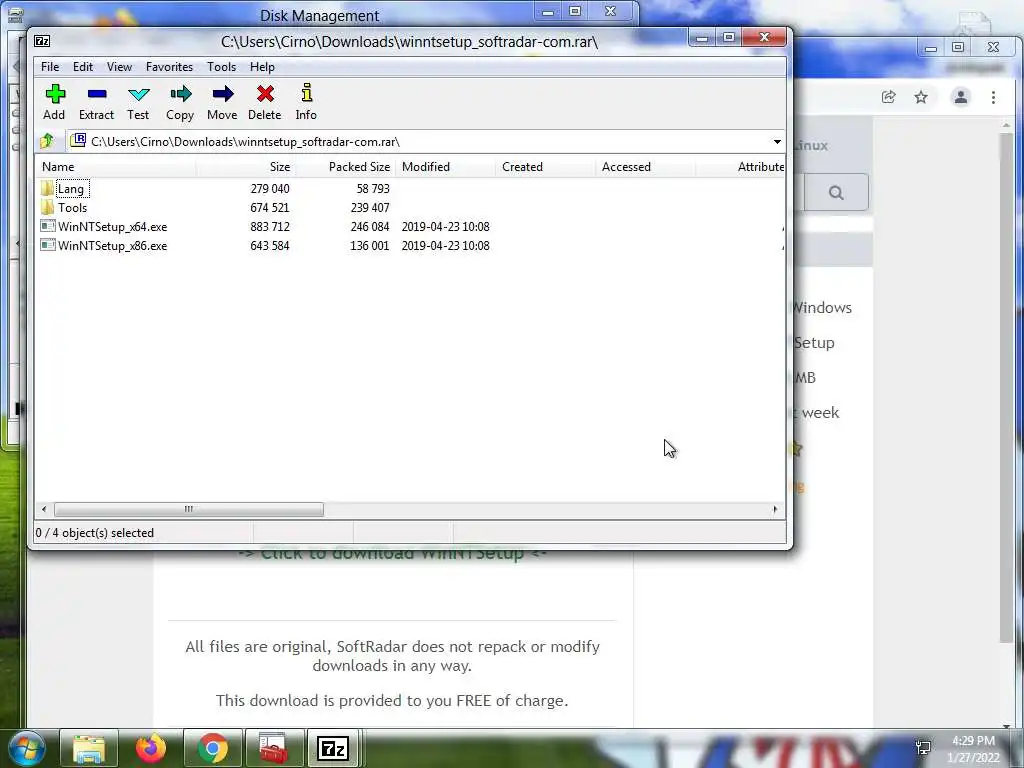The image size is (1024, 768).
Task: Click the horizontal scrollbar thumb in 7-Zip
Action: 189,509
